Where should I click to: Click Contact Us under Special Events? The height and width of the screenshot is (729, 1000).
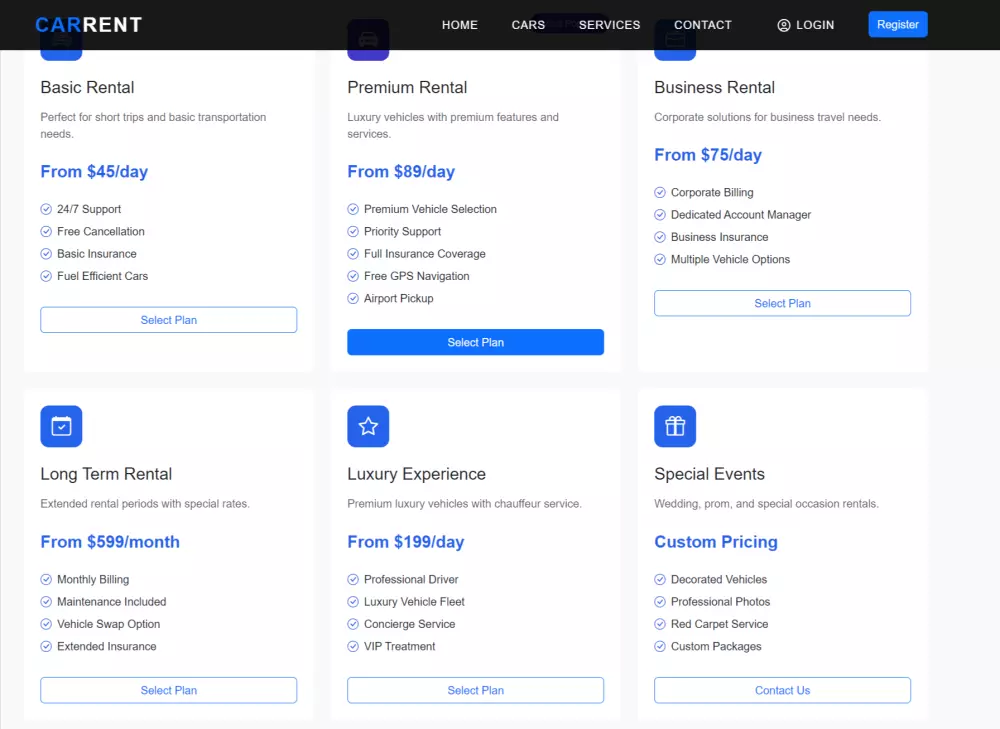coord(782,690)
